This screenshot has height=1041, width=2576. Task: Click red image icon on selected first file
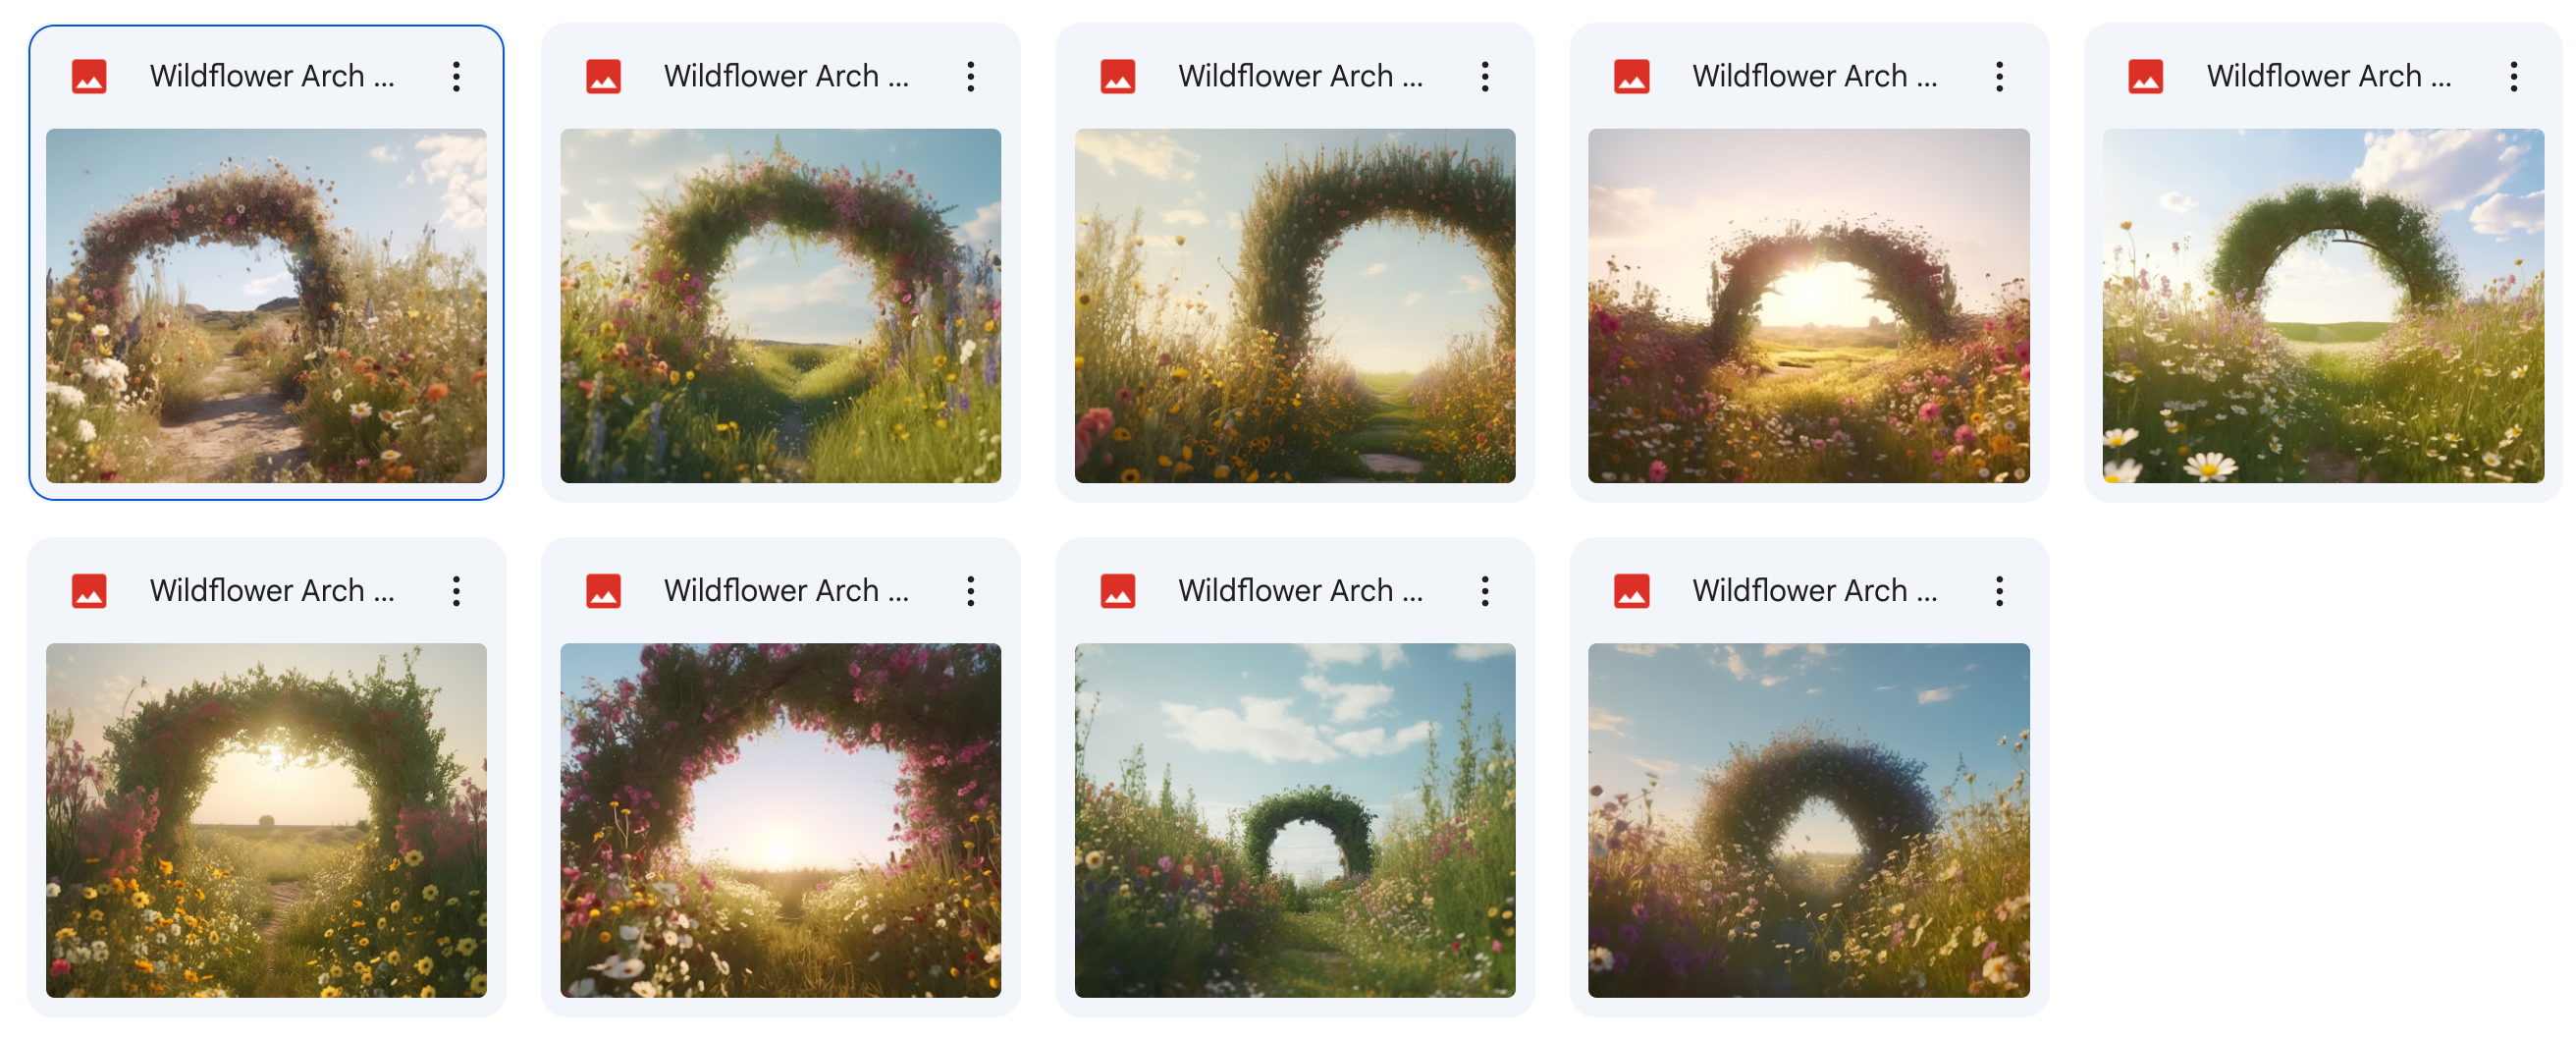pyautogui.click(x=89, y=77)
